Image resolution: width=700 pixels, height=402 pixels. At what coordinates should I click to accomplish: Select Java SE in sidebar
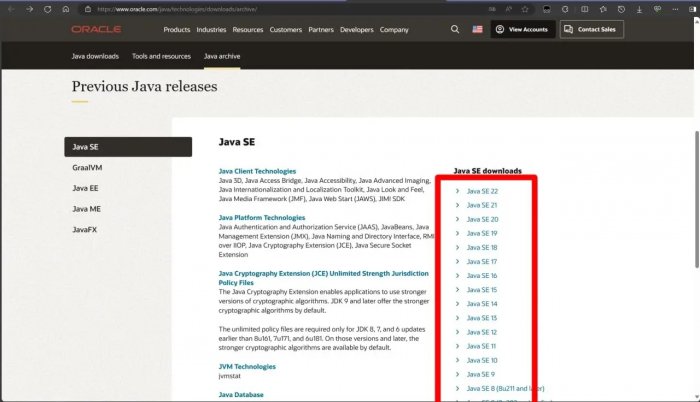pyautogui.click(x=128, y=147)
